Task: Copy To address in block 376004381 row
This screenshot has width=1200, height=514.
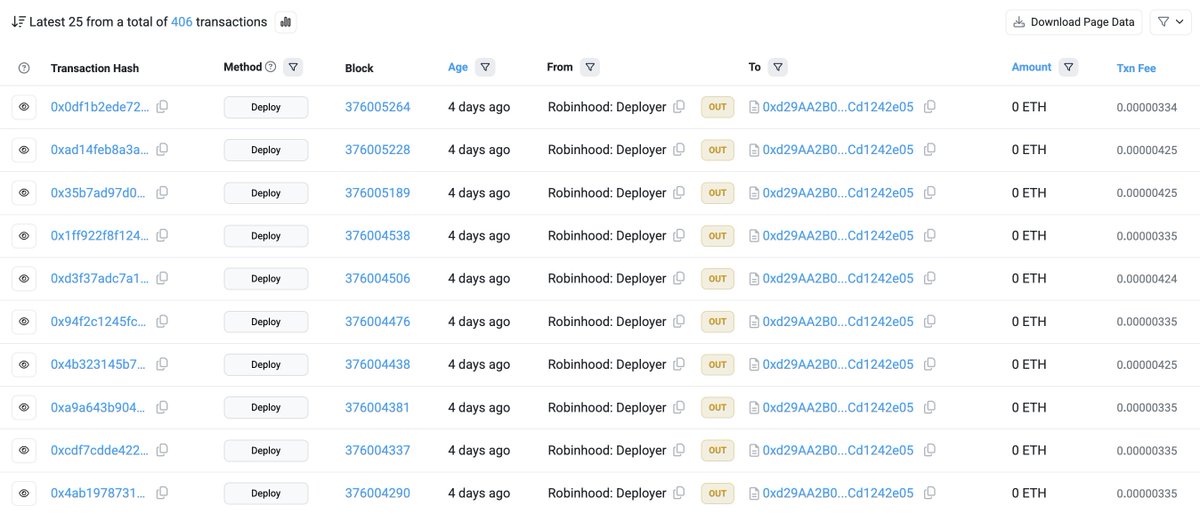Action: [930, 408]
